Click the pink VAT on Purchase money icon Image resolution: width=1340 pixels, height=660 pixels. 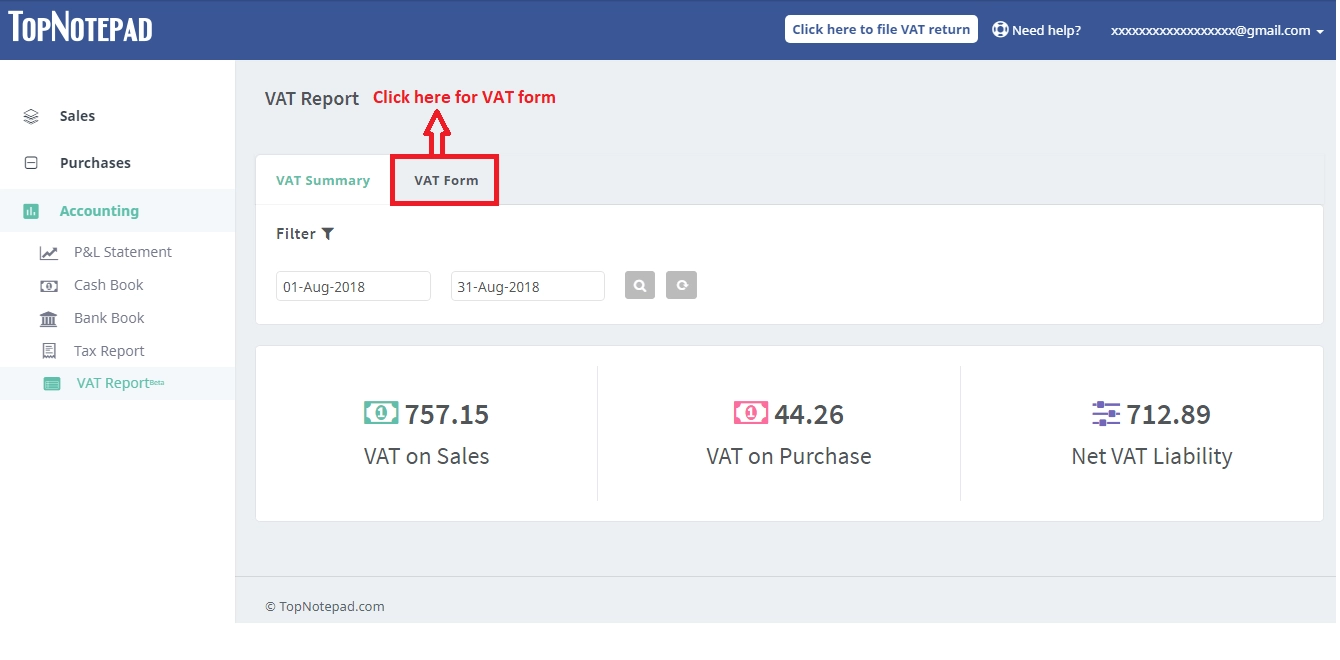click(x=750, y=413)
